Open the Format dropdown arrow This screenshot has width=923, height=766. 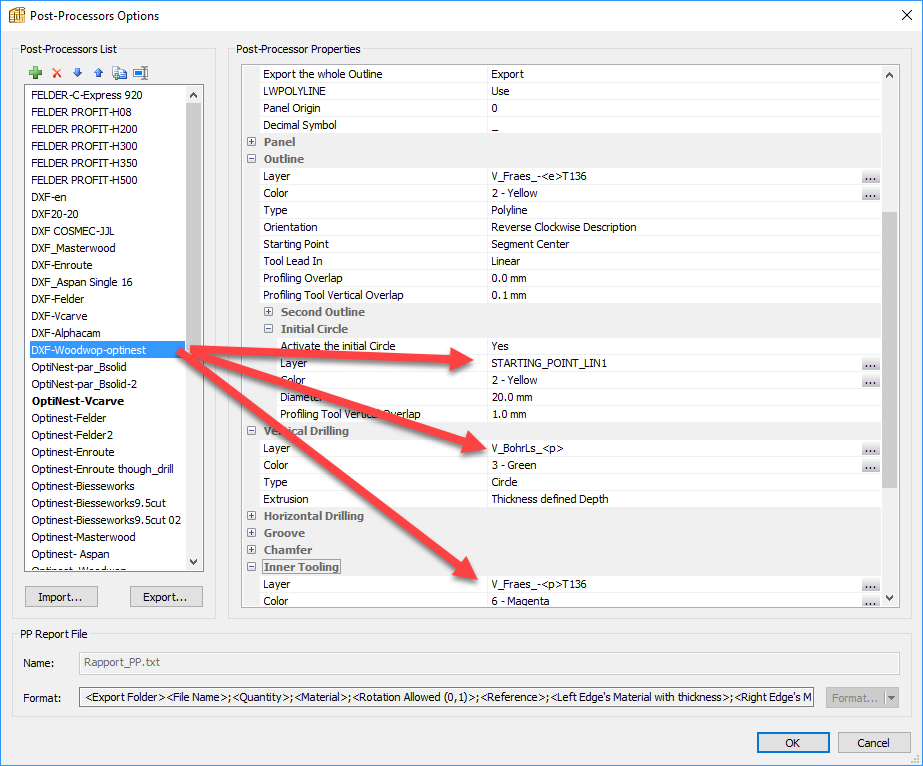click(892, 698)
